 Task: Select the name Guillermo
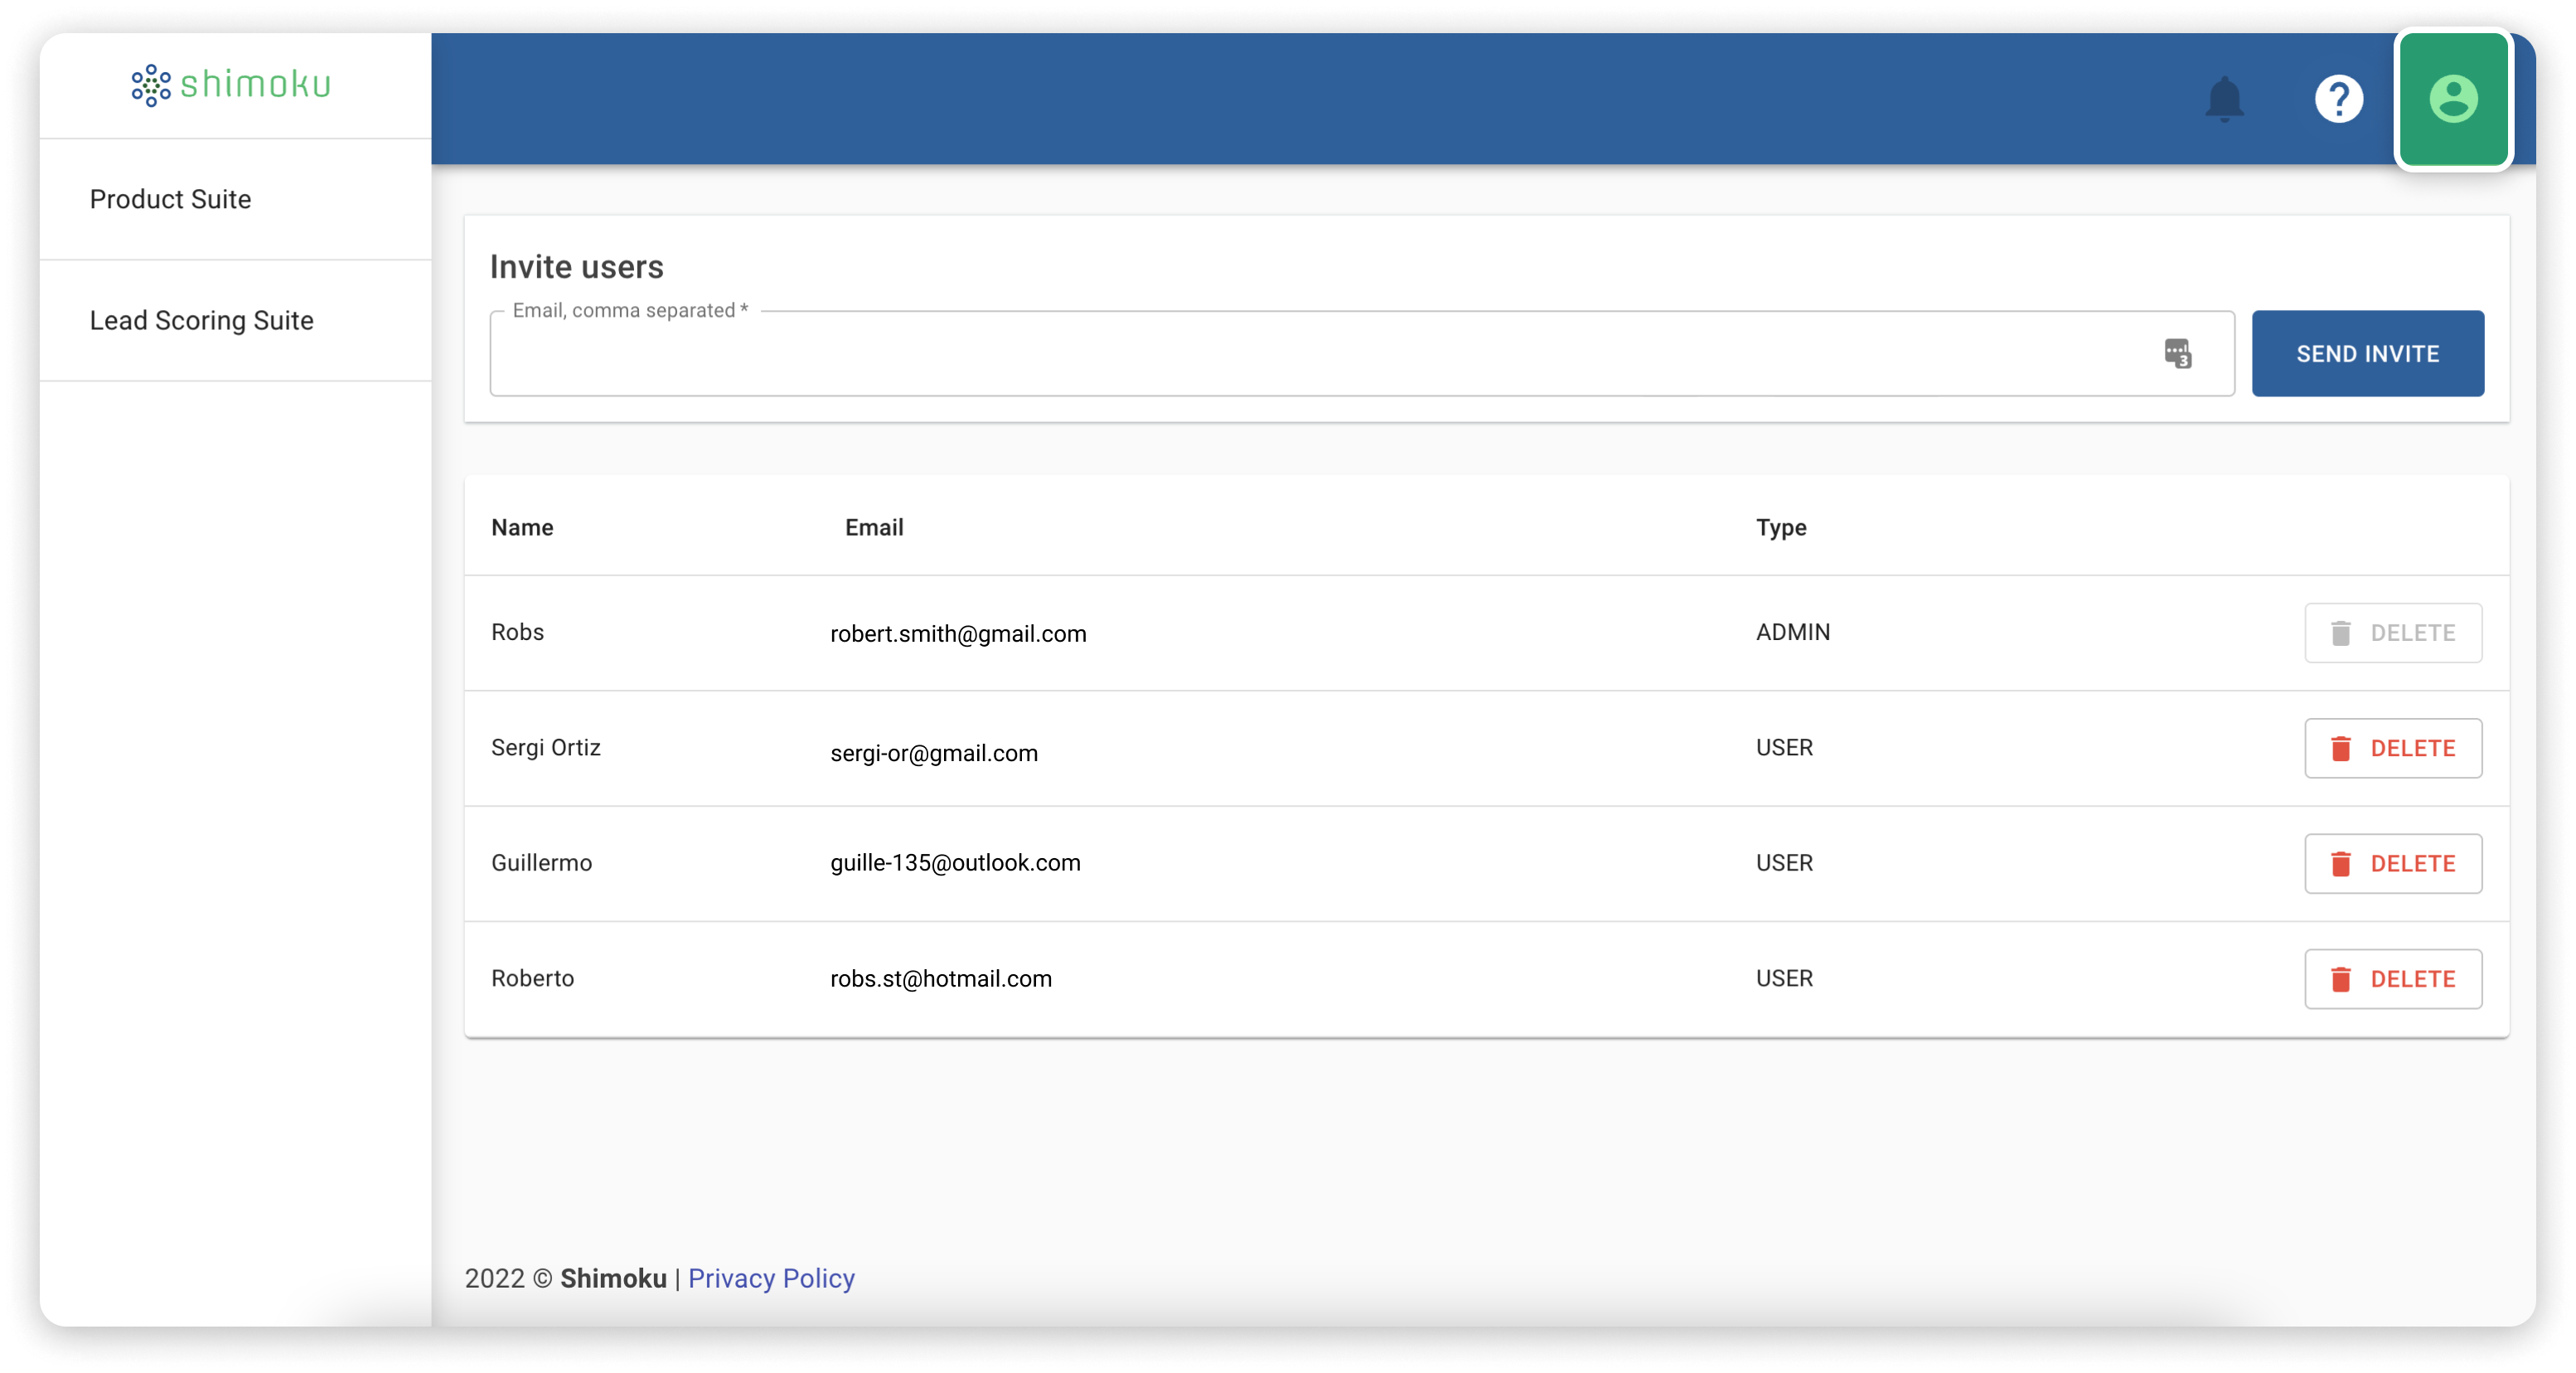(541, 862)
